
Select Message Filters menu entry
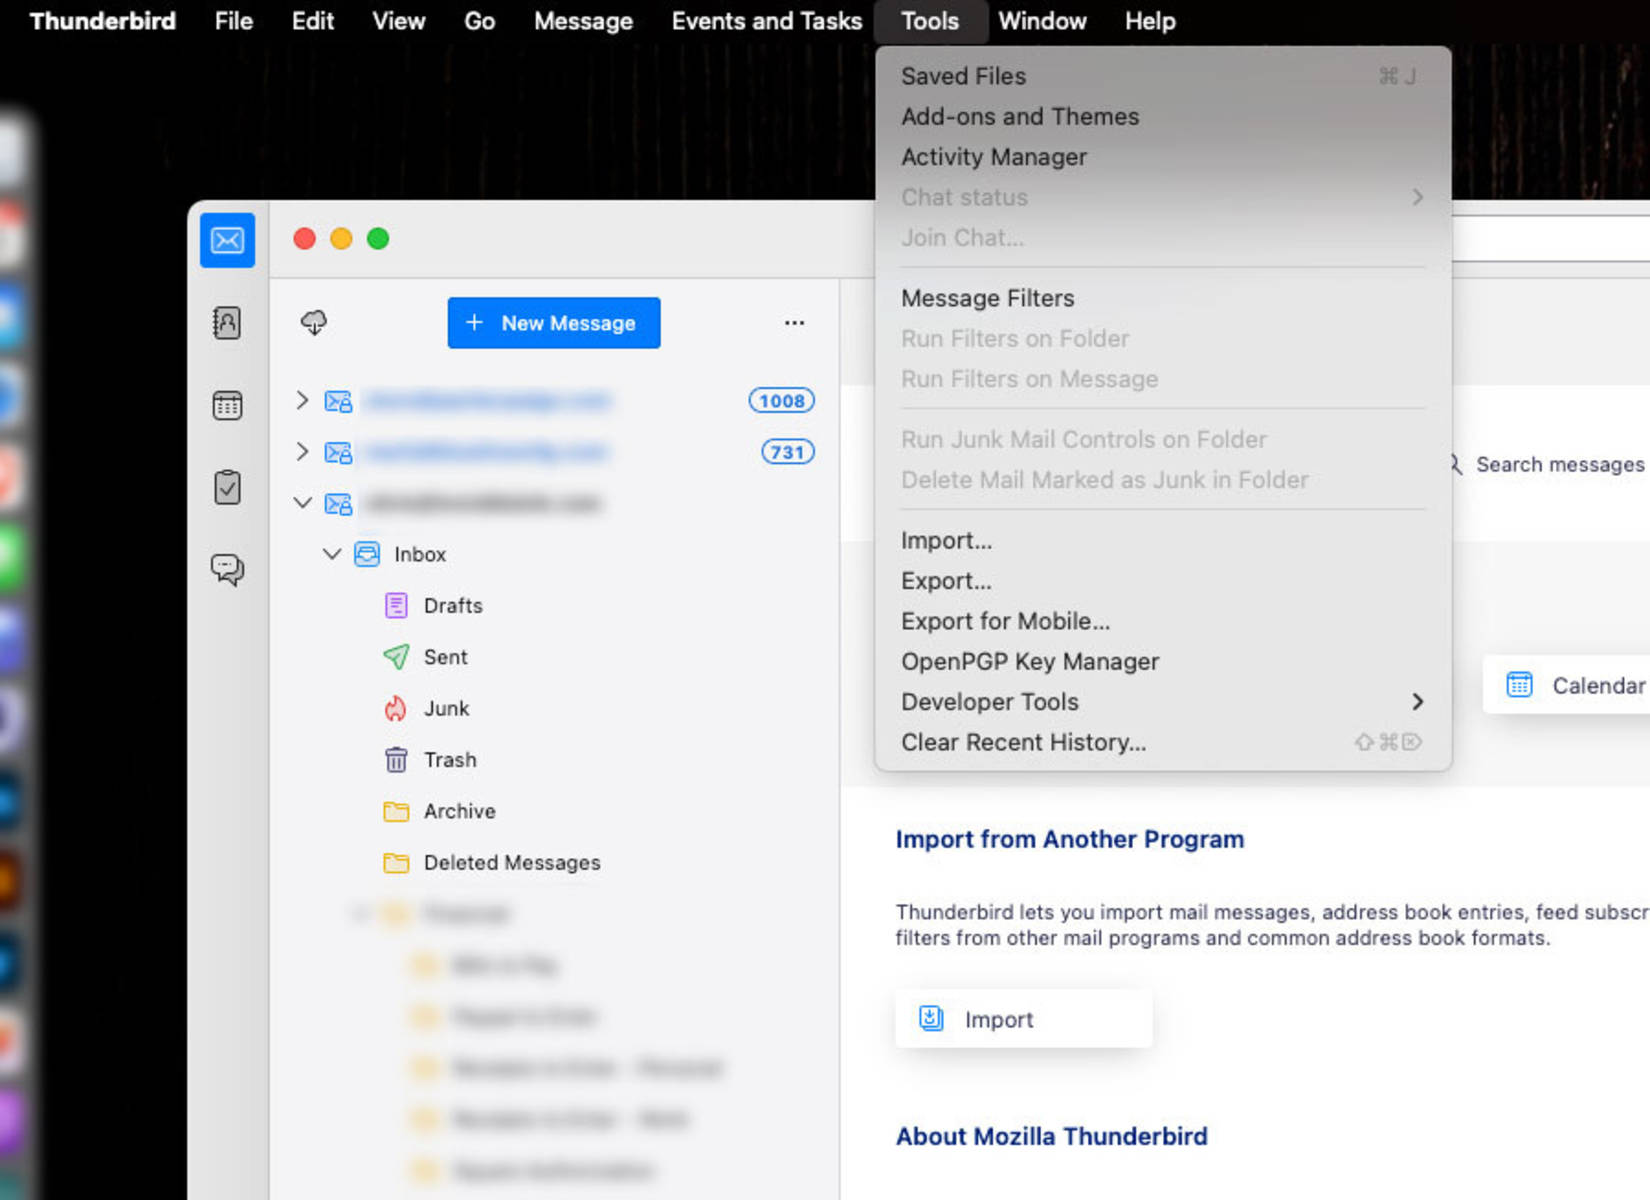click(1163, 298)
